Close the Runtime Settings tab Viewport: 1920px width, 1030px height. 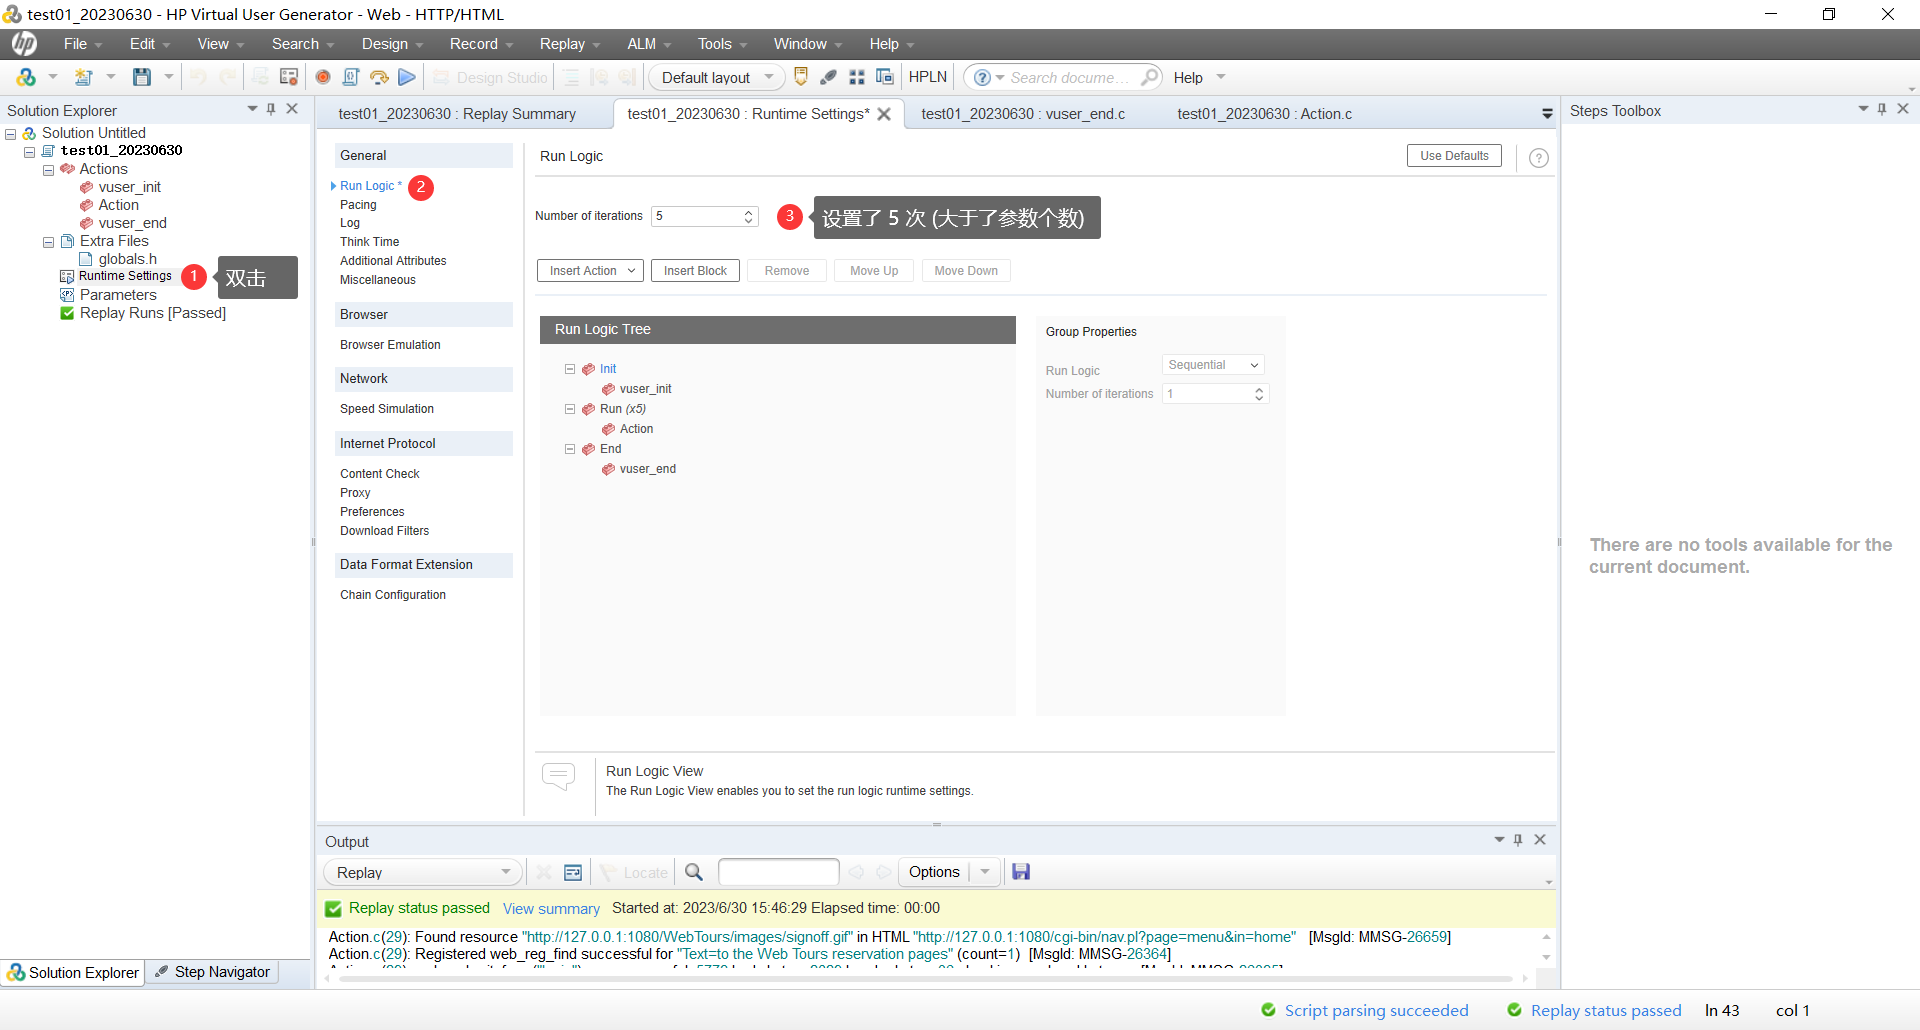[884, 114]
